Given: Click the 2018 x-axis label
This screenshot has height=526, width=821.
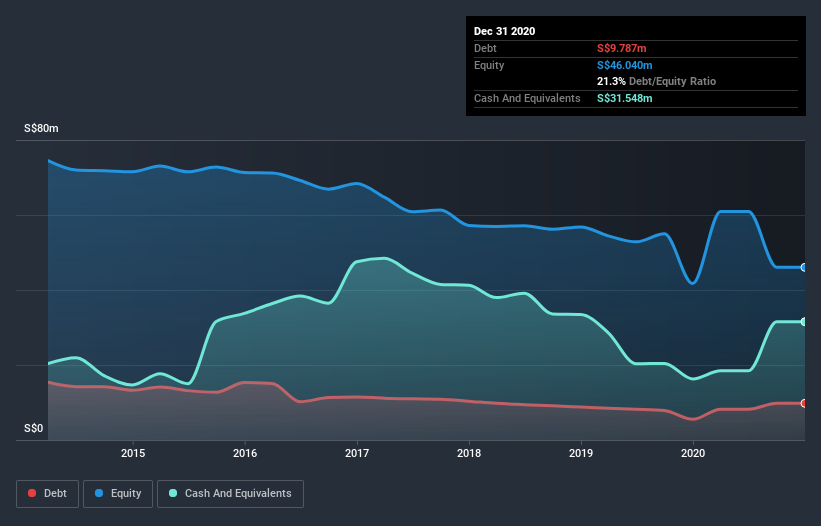Looking at the screenshot, I should 469,453.
